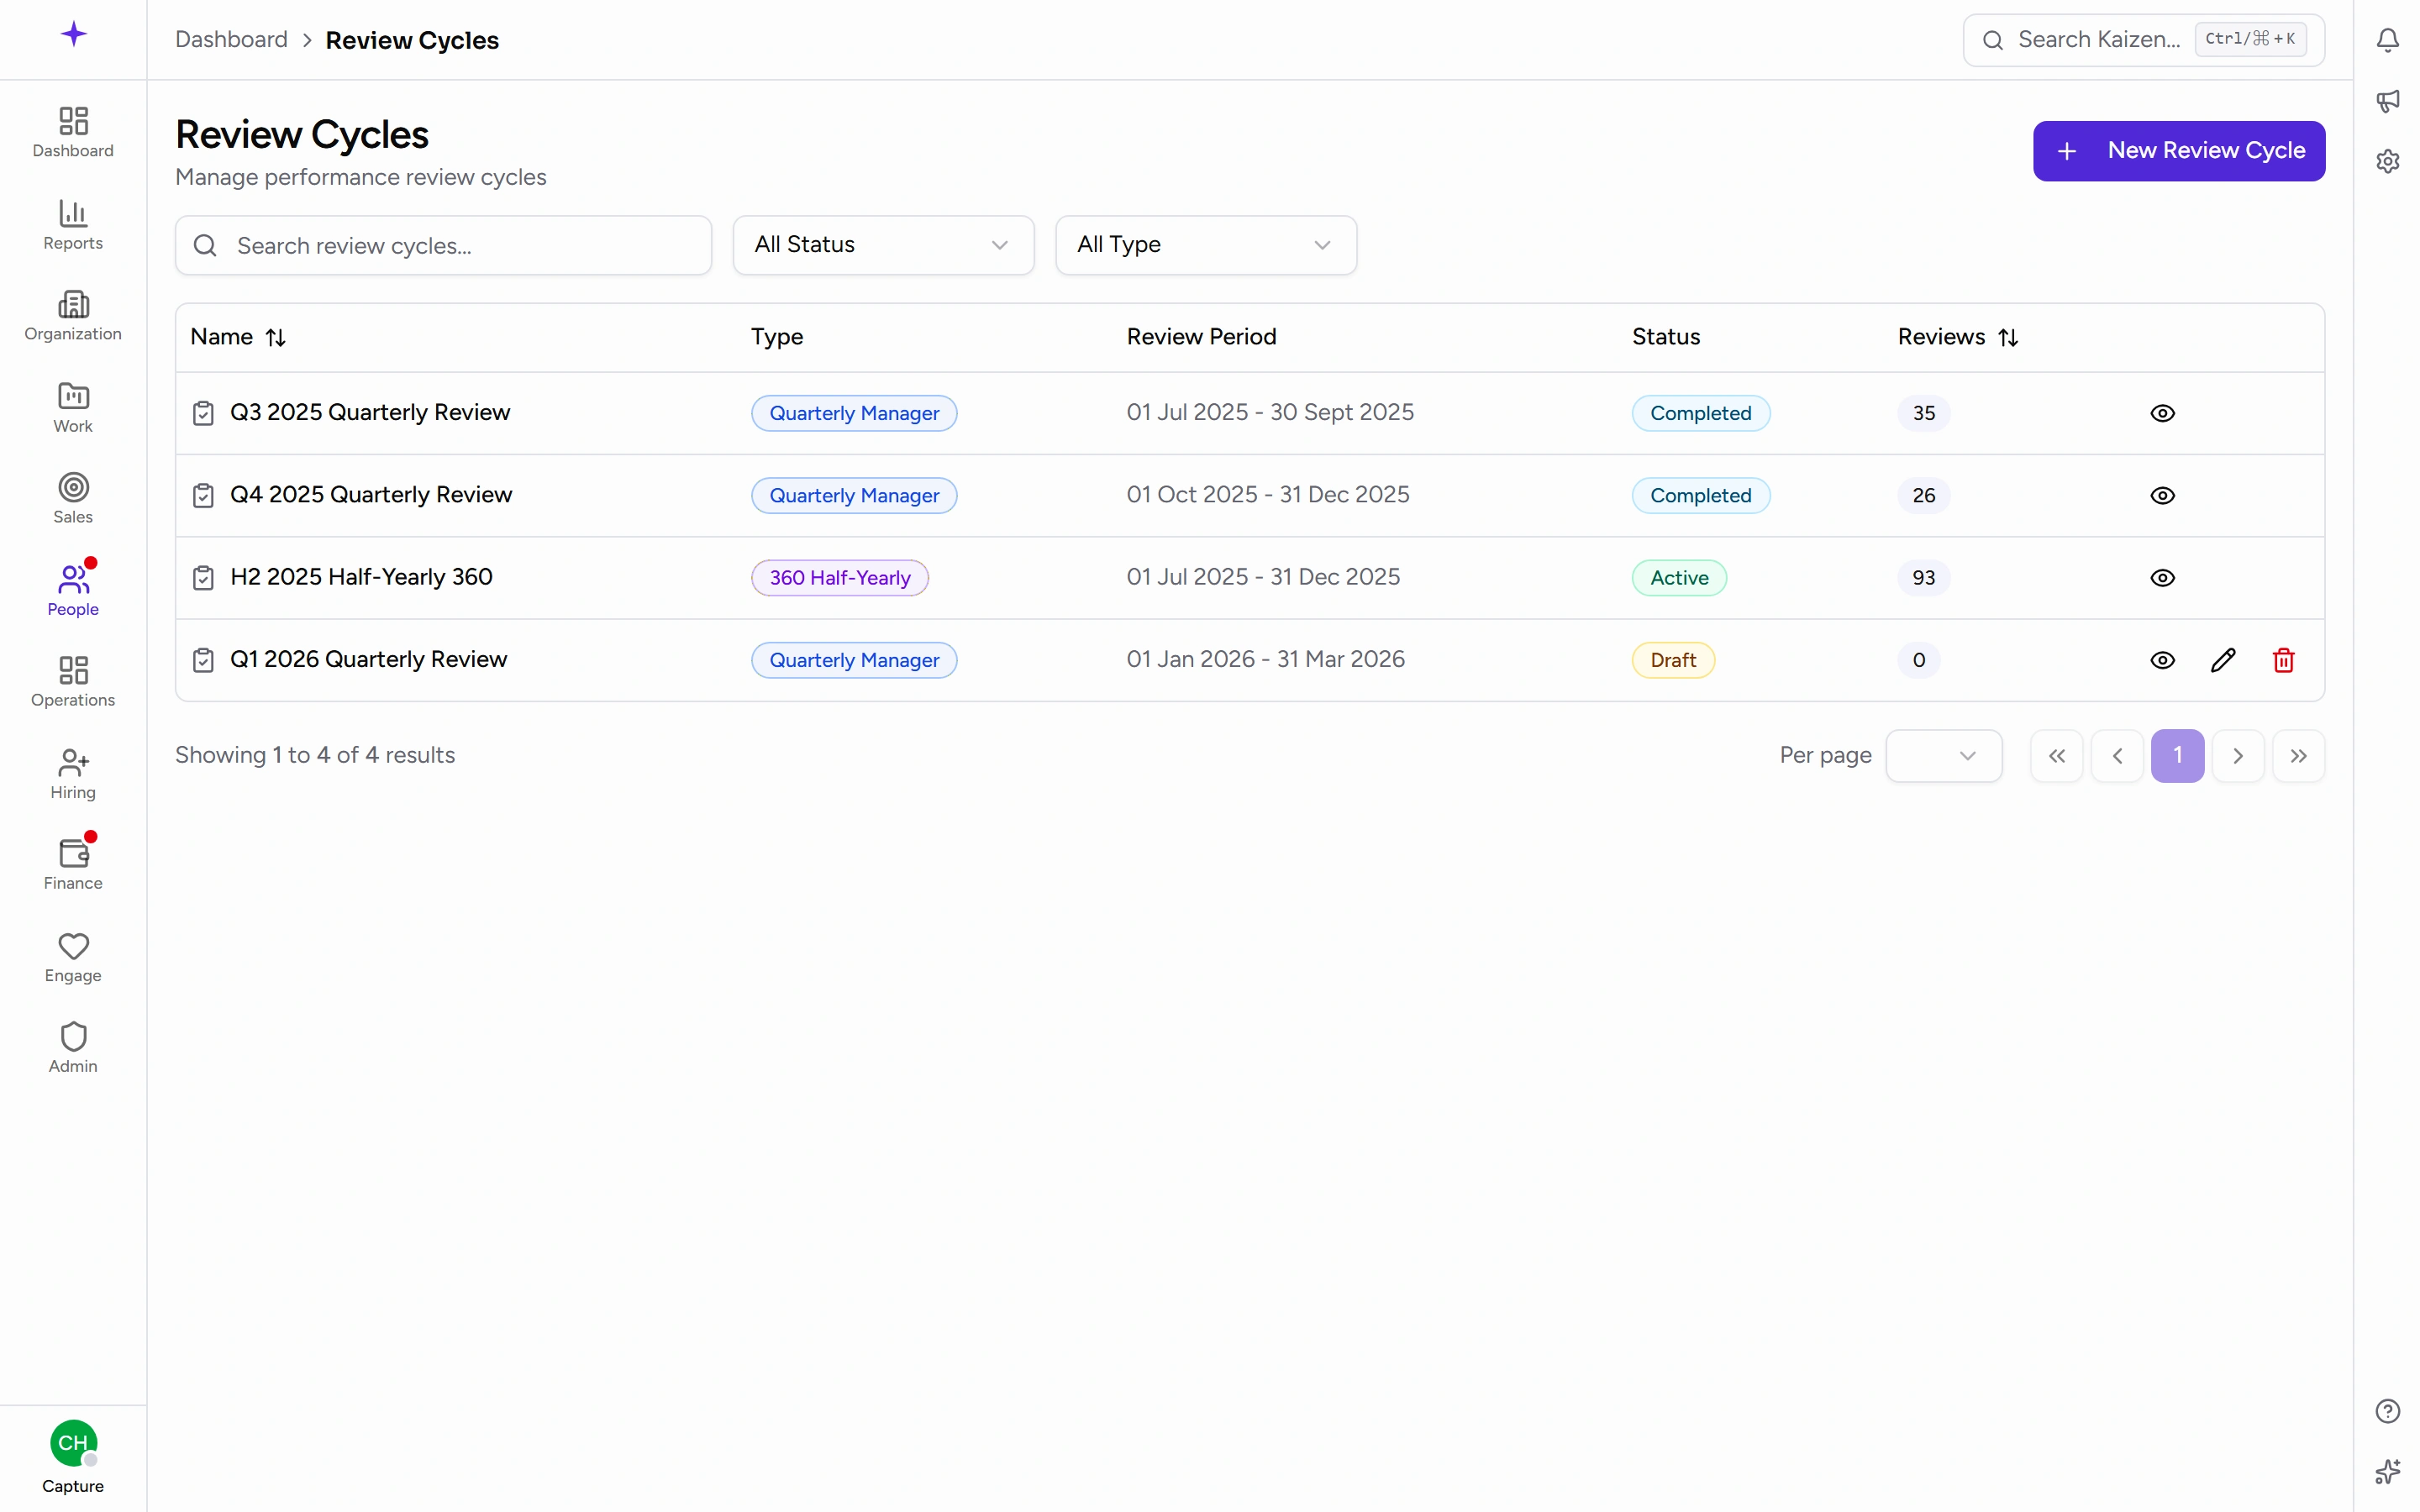Go to last page of results
The image size is (2420, 1512).
click(x=2298, y=756)
